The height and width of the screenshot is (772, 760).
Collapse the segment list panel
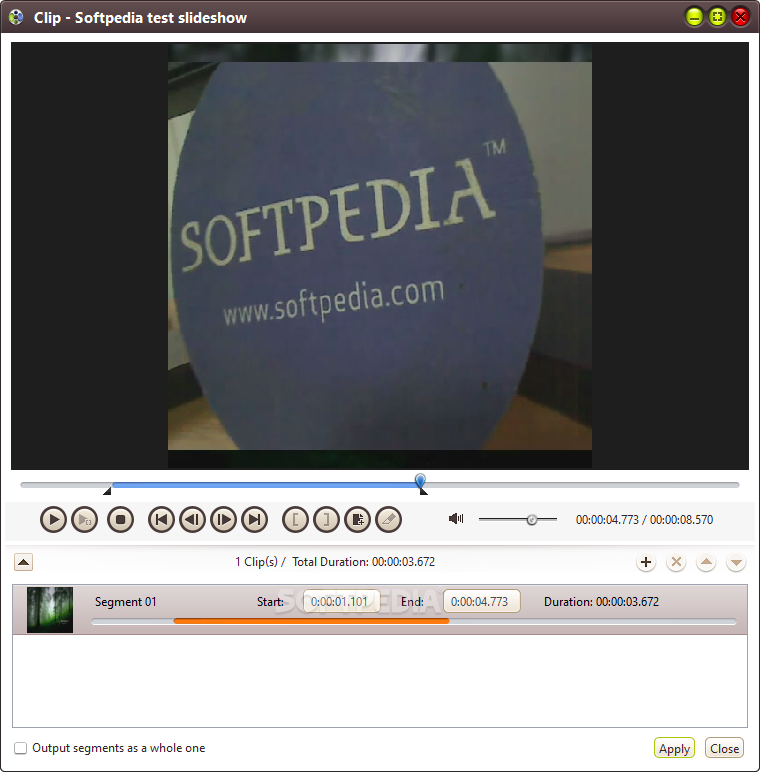pyautogui.click(x=23, y=562)
